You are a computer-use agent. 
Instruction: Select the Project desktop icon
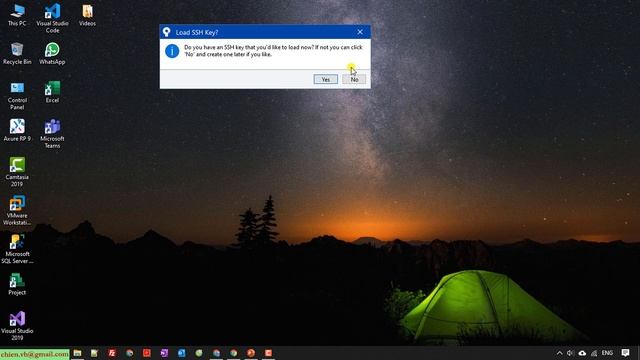[x=17, y=284]
